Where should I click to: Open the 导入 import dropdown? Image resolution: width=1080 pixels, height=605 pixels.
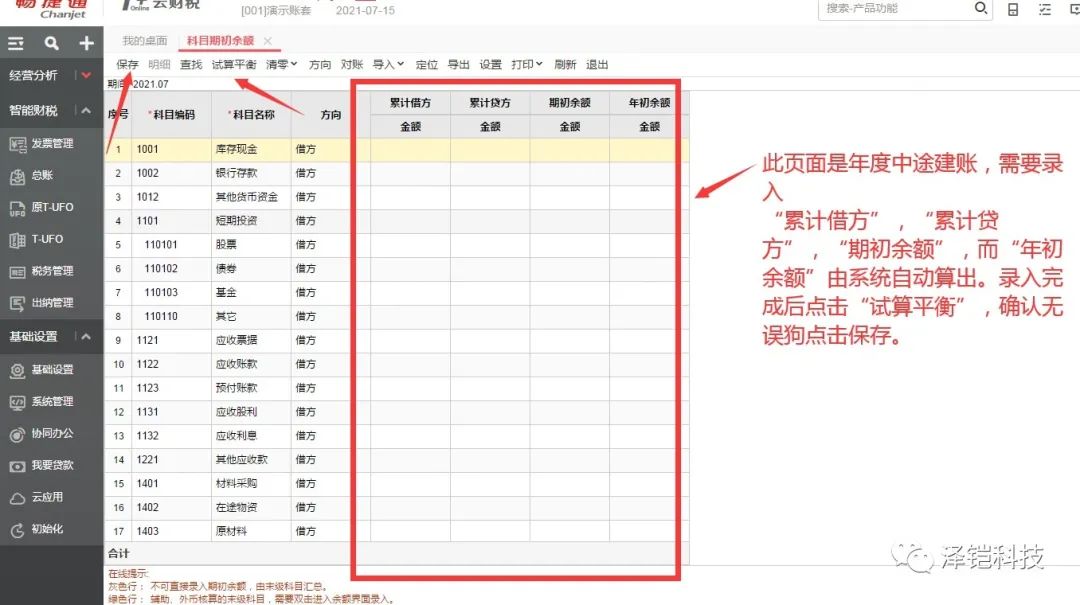click(388, 64)
